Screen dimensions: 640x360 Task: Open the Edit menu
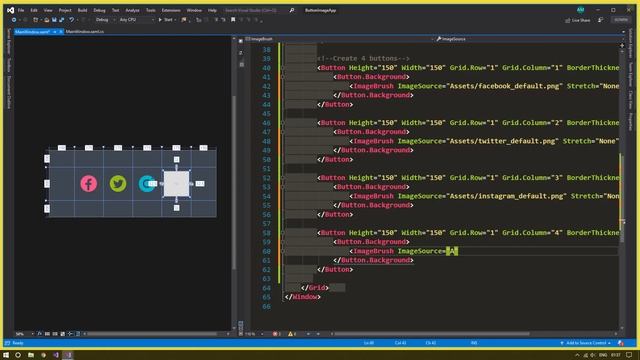tap(34, 10)
